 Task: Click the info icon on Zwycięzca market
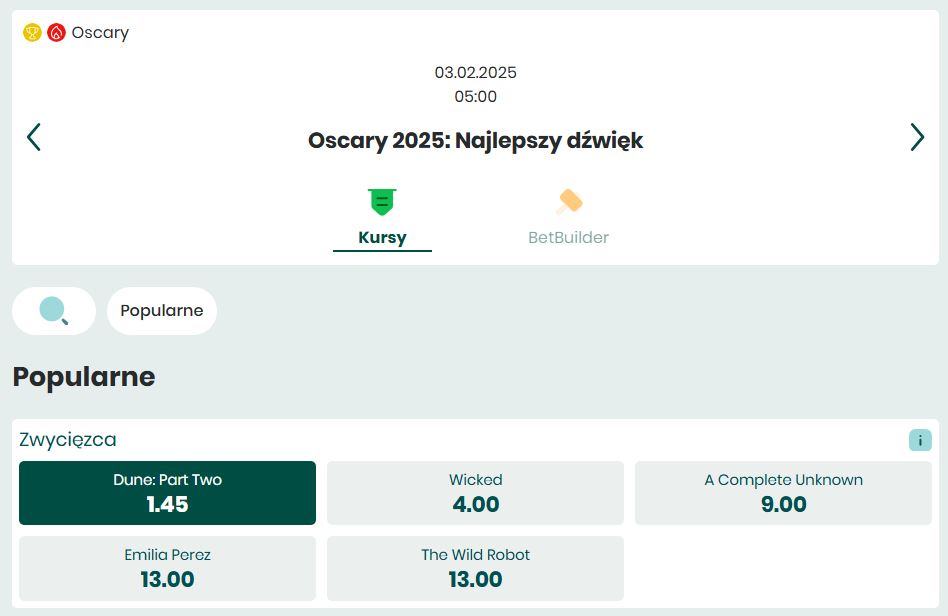click(x=919, y=439)
